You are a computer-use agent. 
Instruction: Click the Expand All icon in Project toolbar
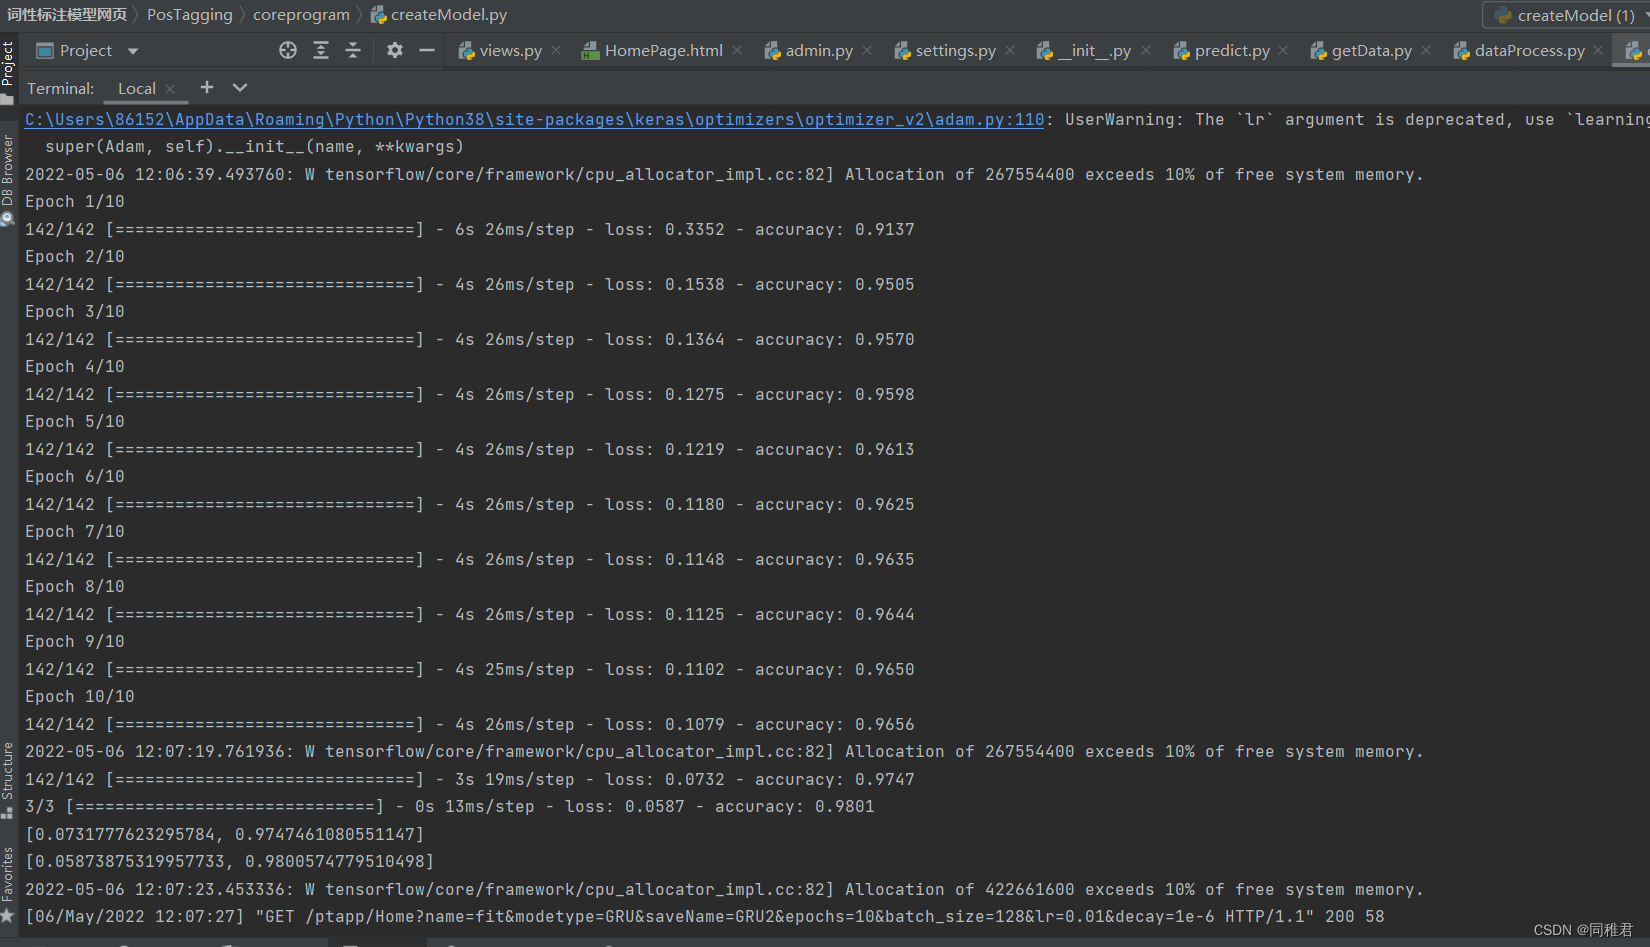click(321, 50)
